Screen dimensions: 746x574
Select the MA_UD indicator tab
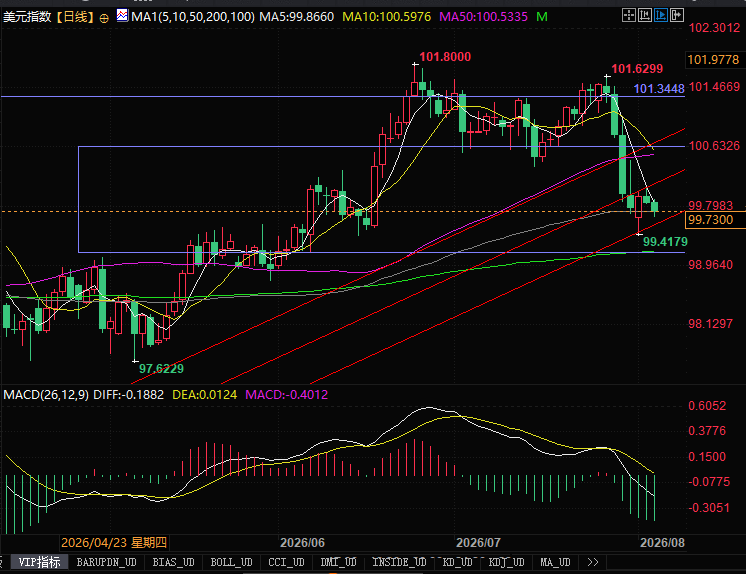pos(555,562)
